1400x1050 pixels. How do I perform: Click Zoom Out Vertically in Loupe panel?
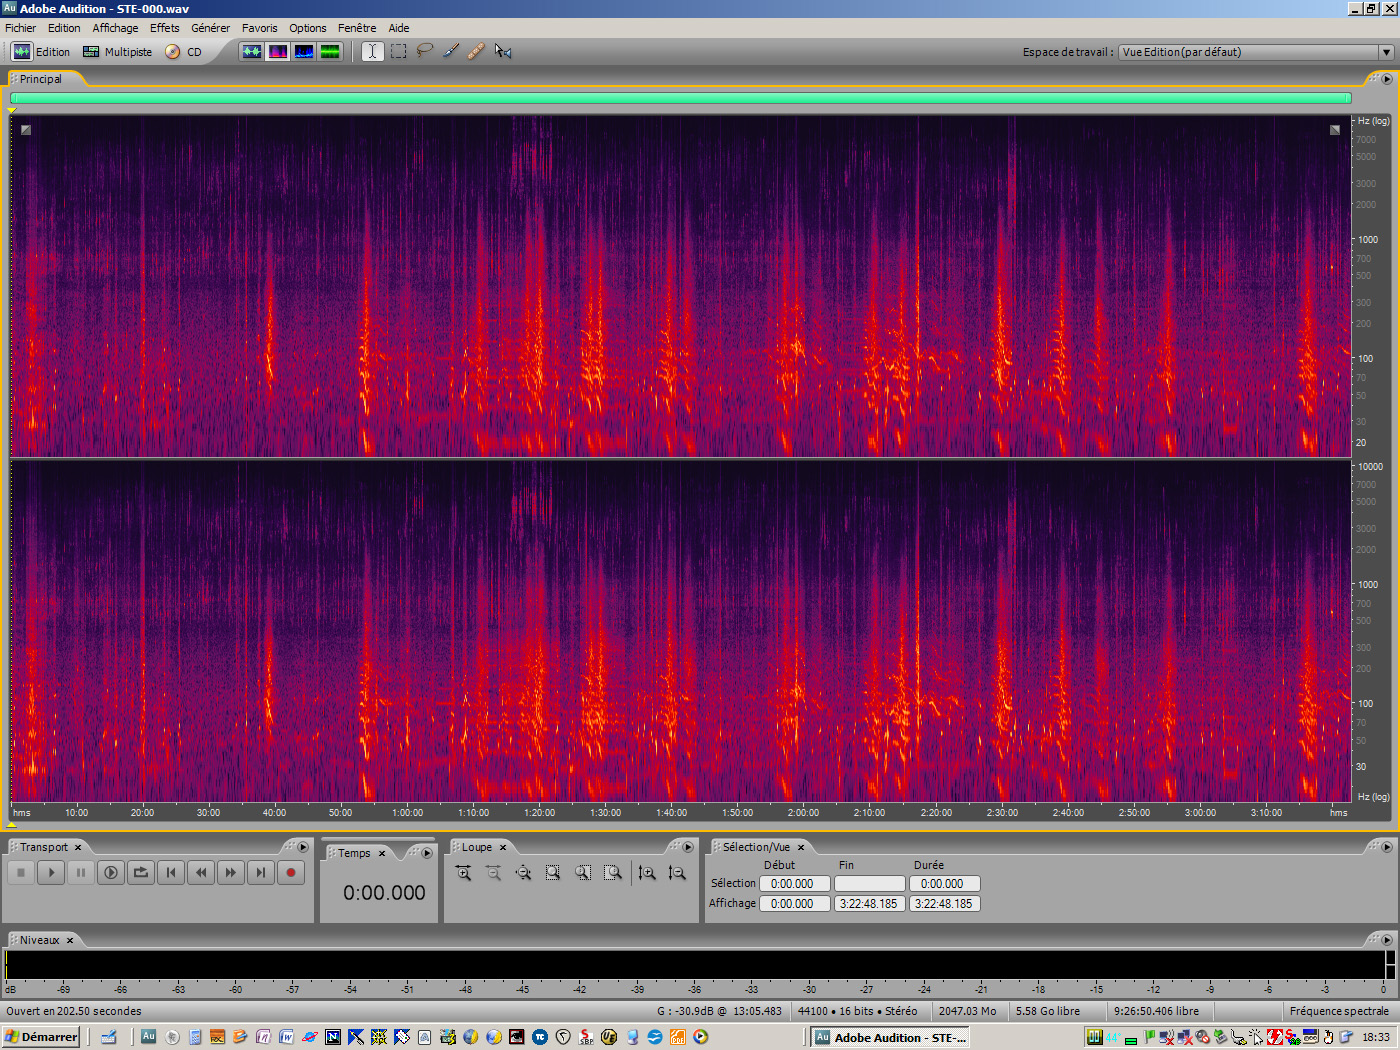coord(677,873)
